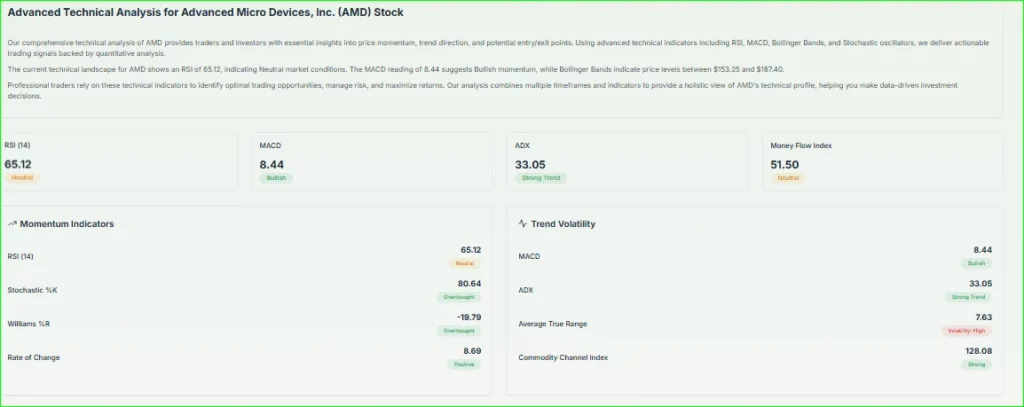Click the Average True Range label

click(x=553, y=323)
